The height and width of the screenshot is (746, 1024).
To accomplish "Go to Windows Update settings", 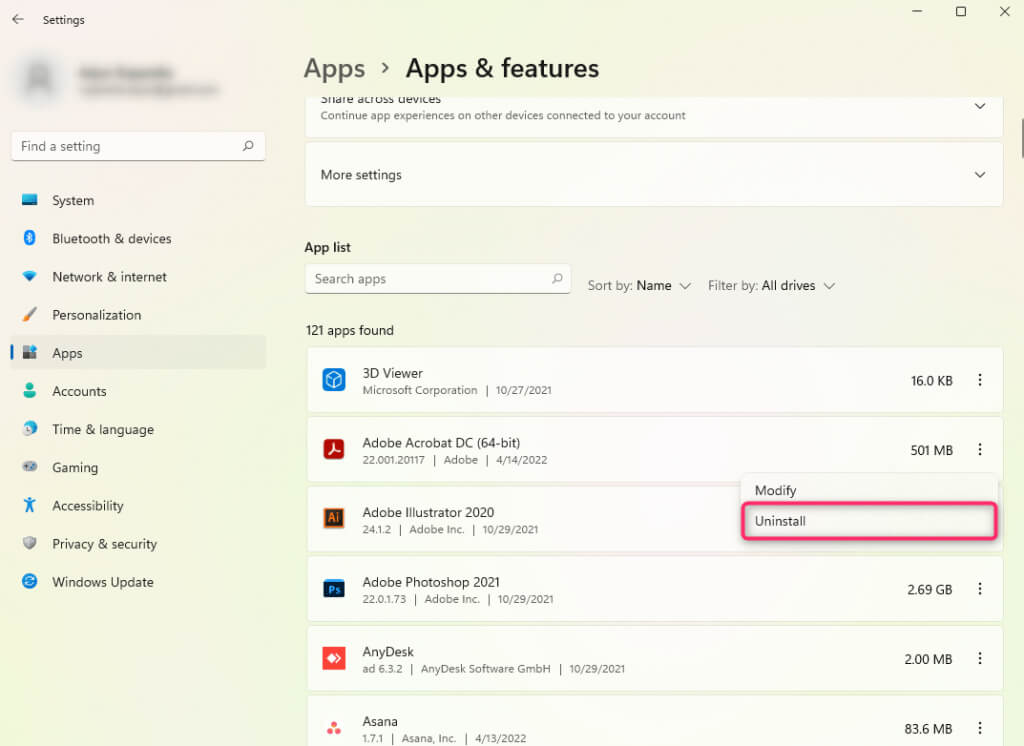I will [103, 582].
